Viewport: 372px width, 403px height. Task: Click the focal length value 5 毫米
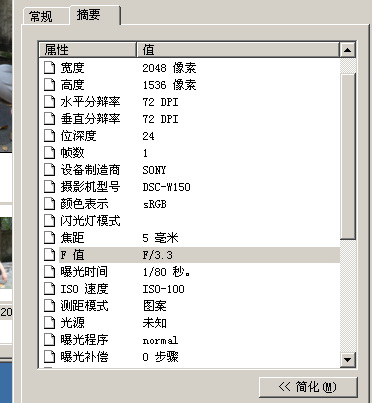[x=160, y=238]
